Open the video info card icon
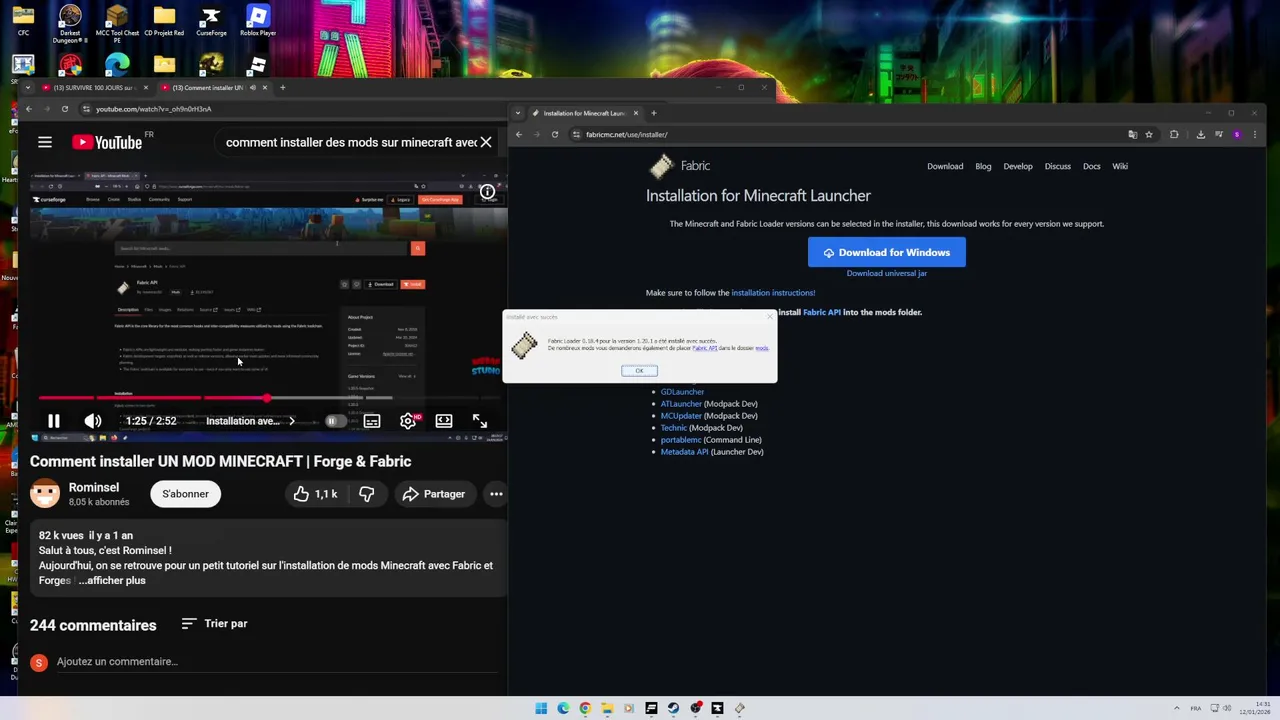Screen dimensions: 1280x720 (x=487, y=191)
